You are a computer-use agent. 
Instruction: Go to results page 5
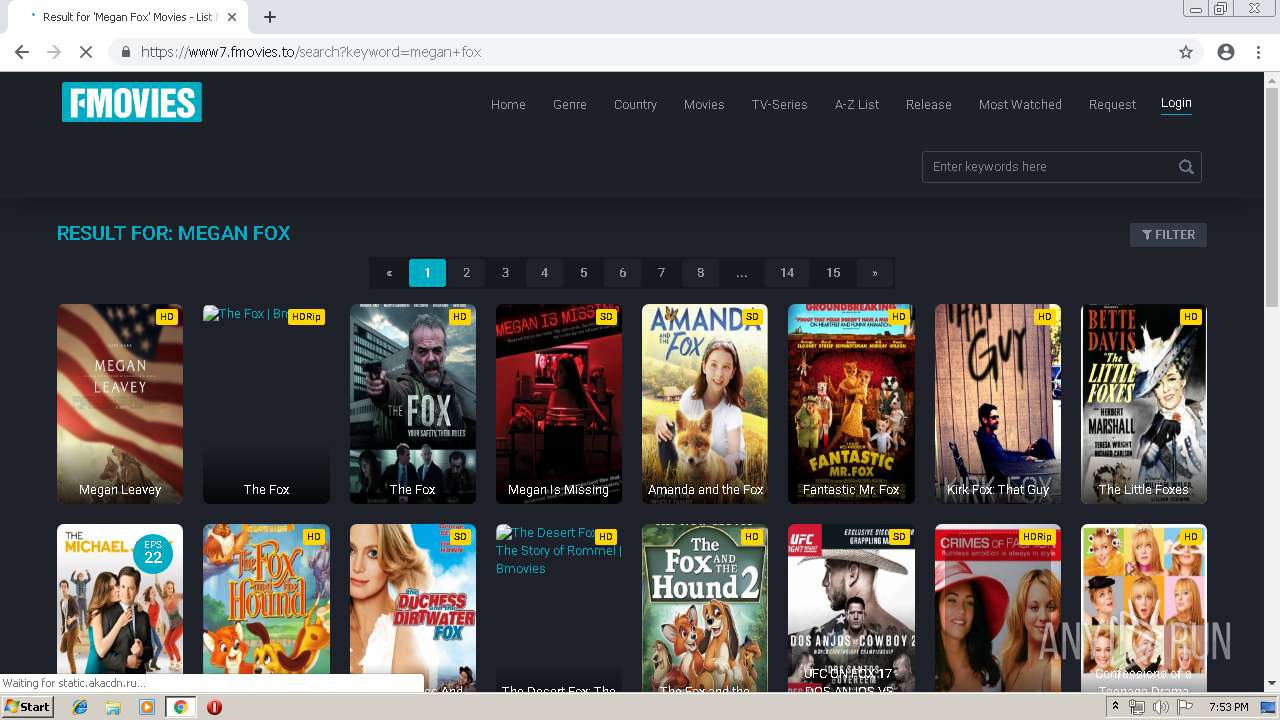pyautogui.click(x=583, y=272)
